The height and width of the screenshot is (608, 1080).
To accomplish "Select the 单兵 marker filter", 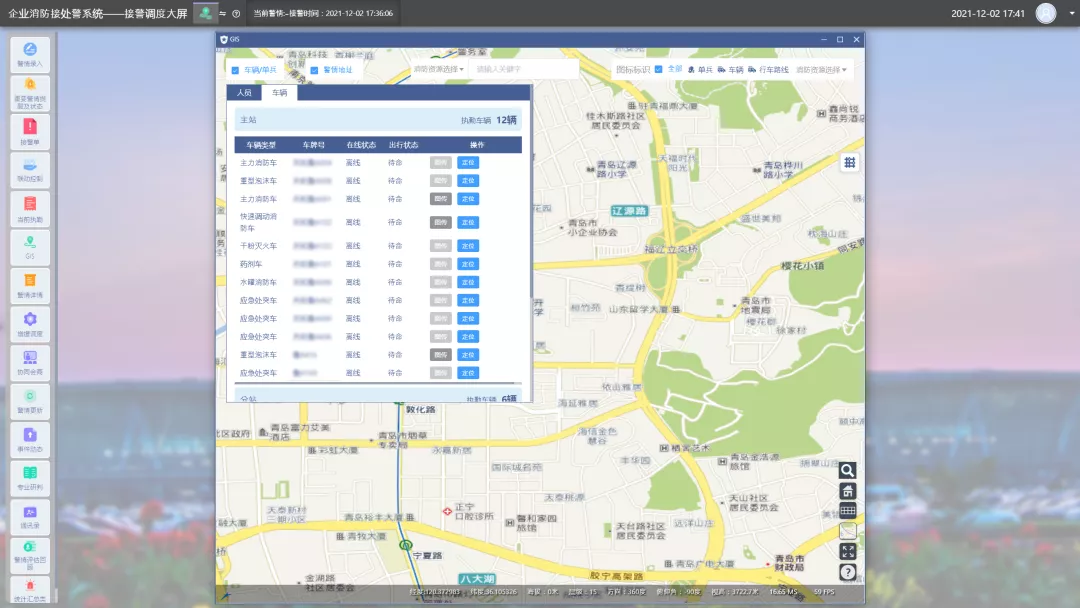I will [700, 70].
